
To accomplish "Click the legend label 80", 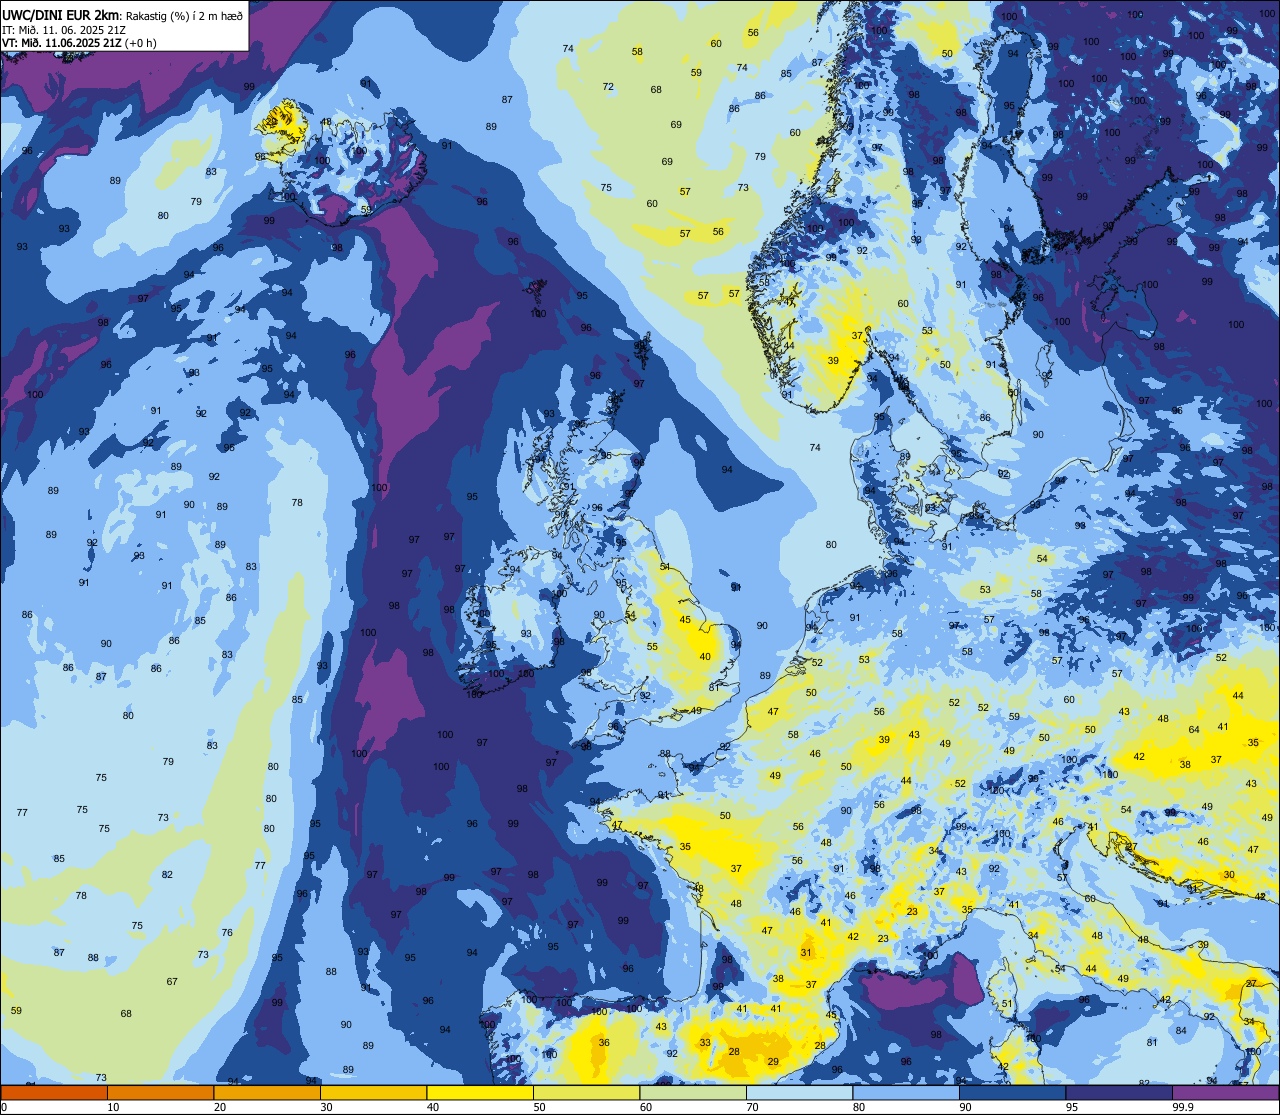I will coord(859,1107).
